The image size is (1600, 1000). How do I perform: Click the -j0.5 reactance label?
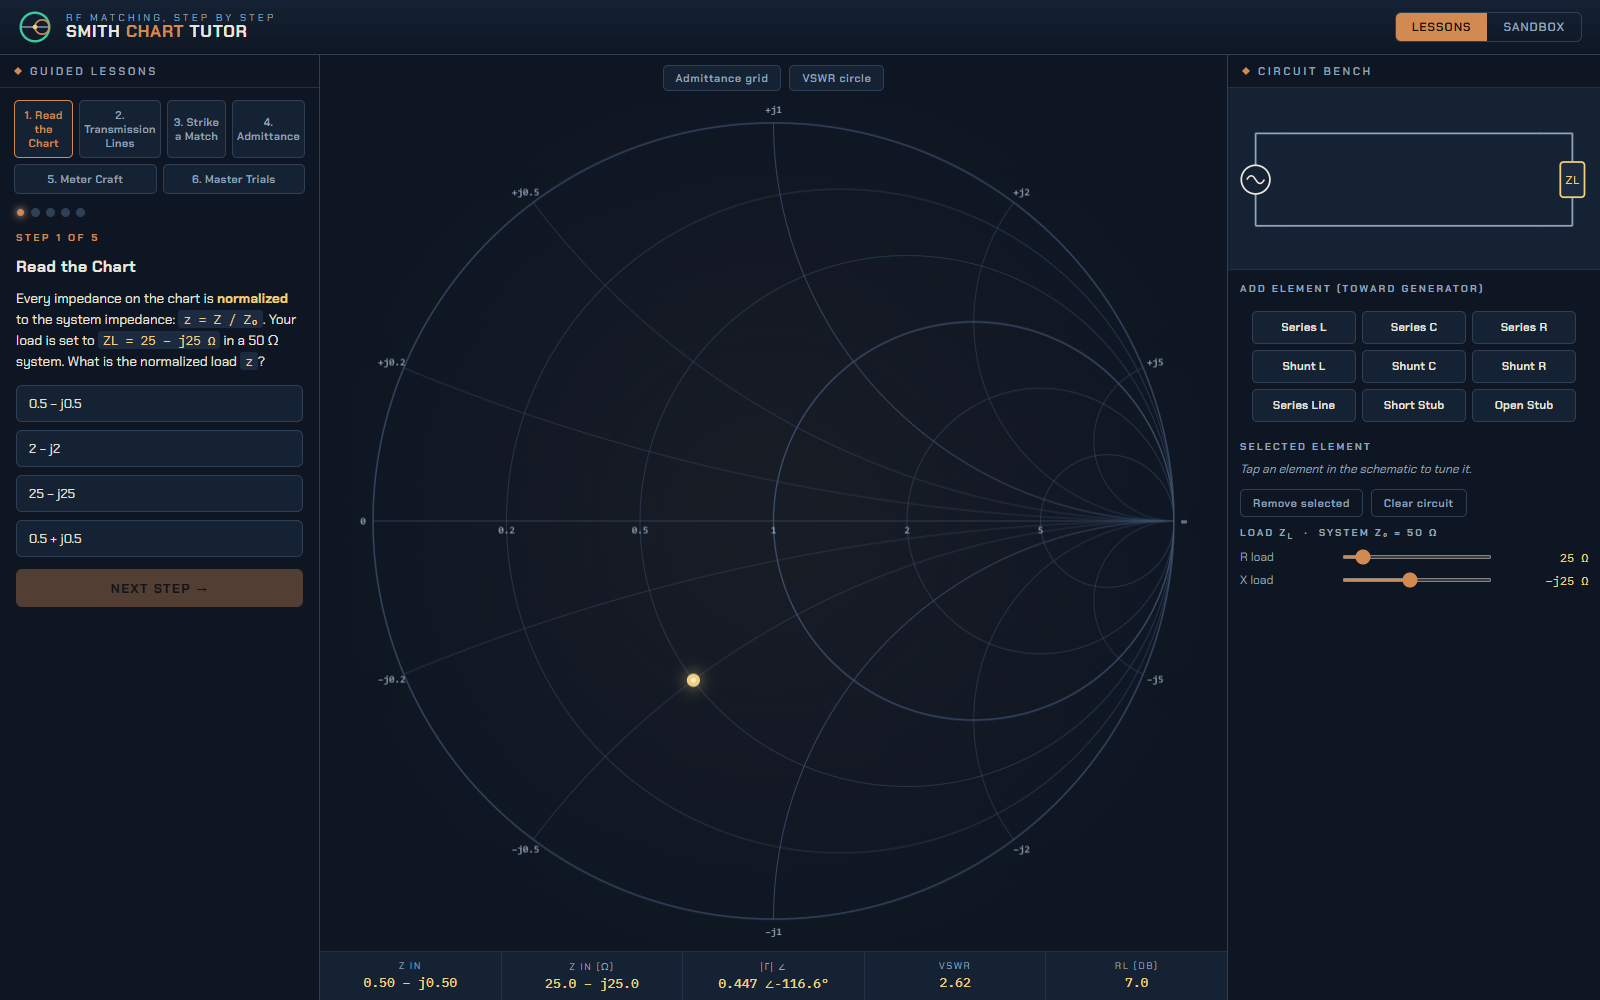(525, 849)
